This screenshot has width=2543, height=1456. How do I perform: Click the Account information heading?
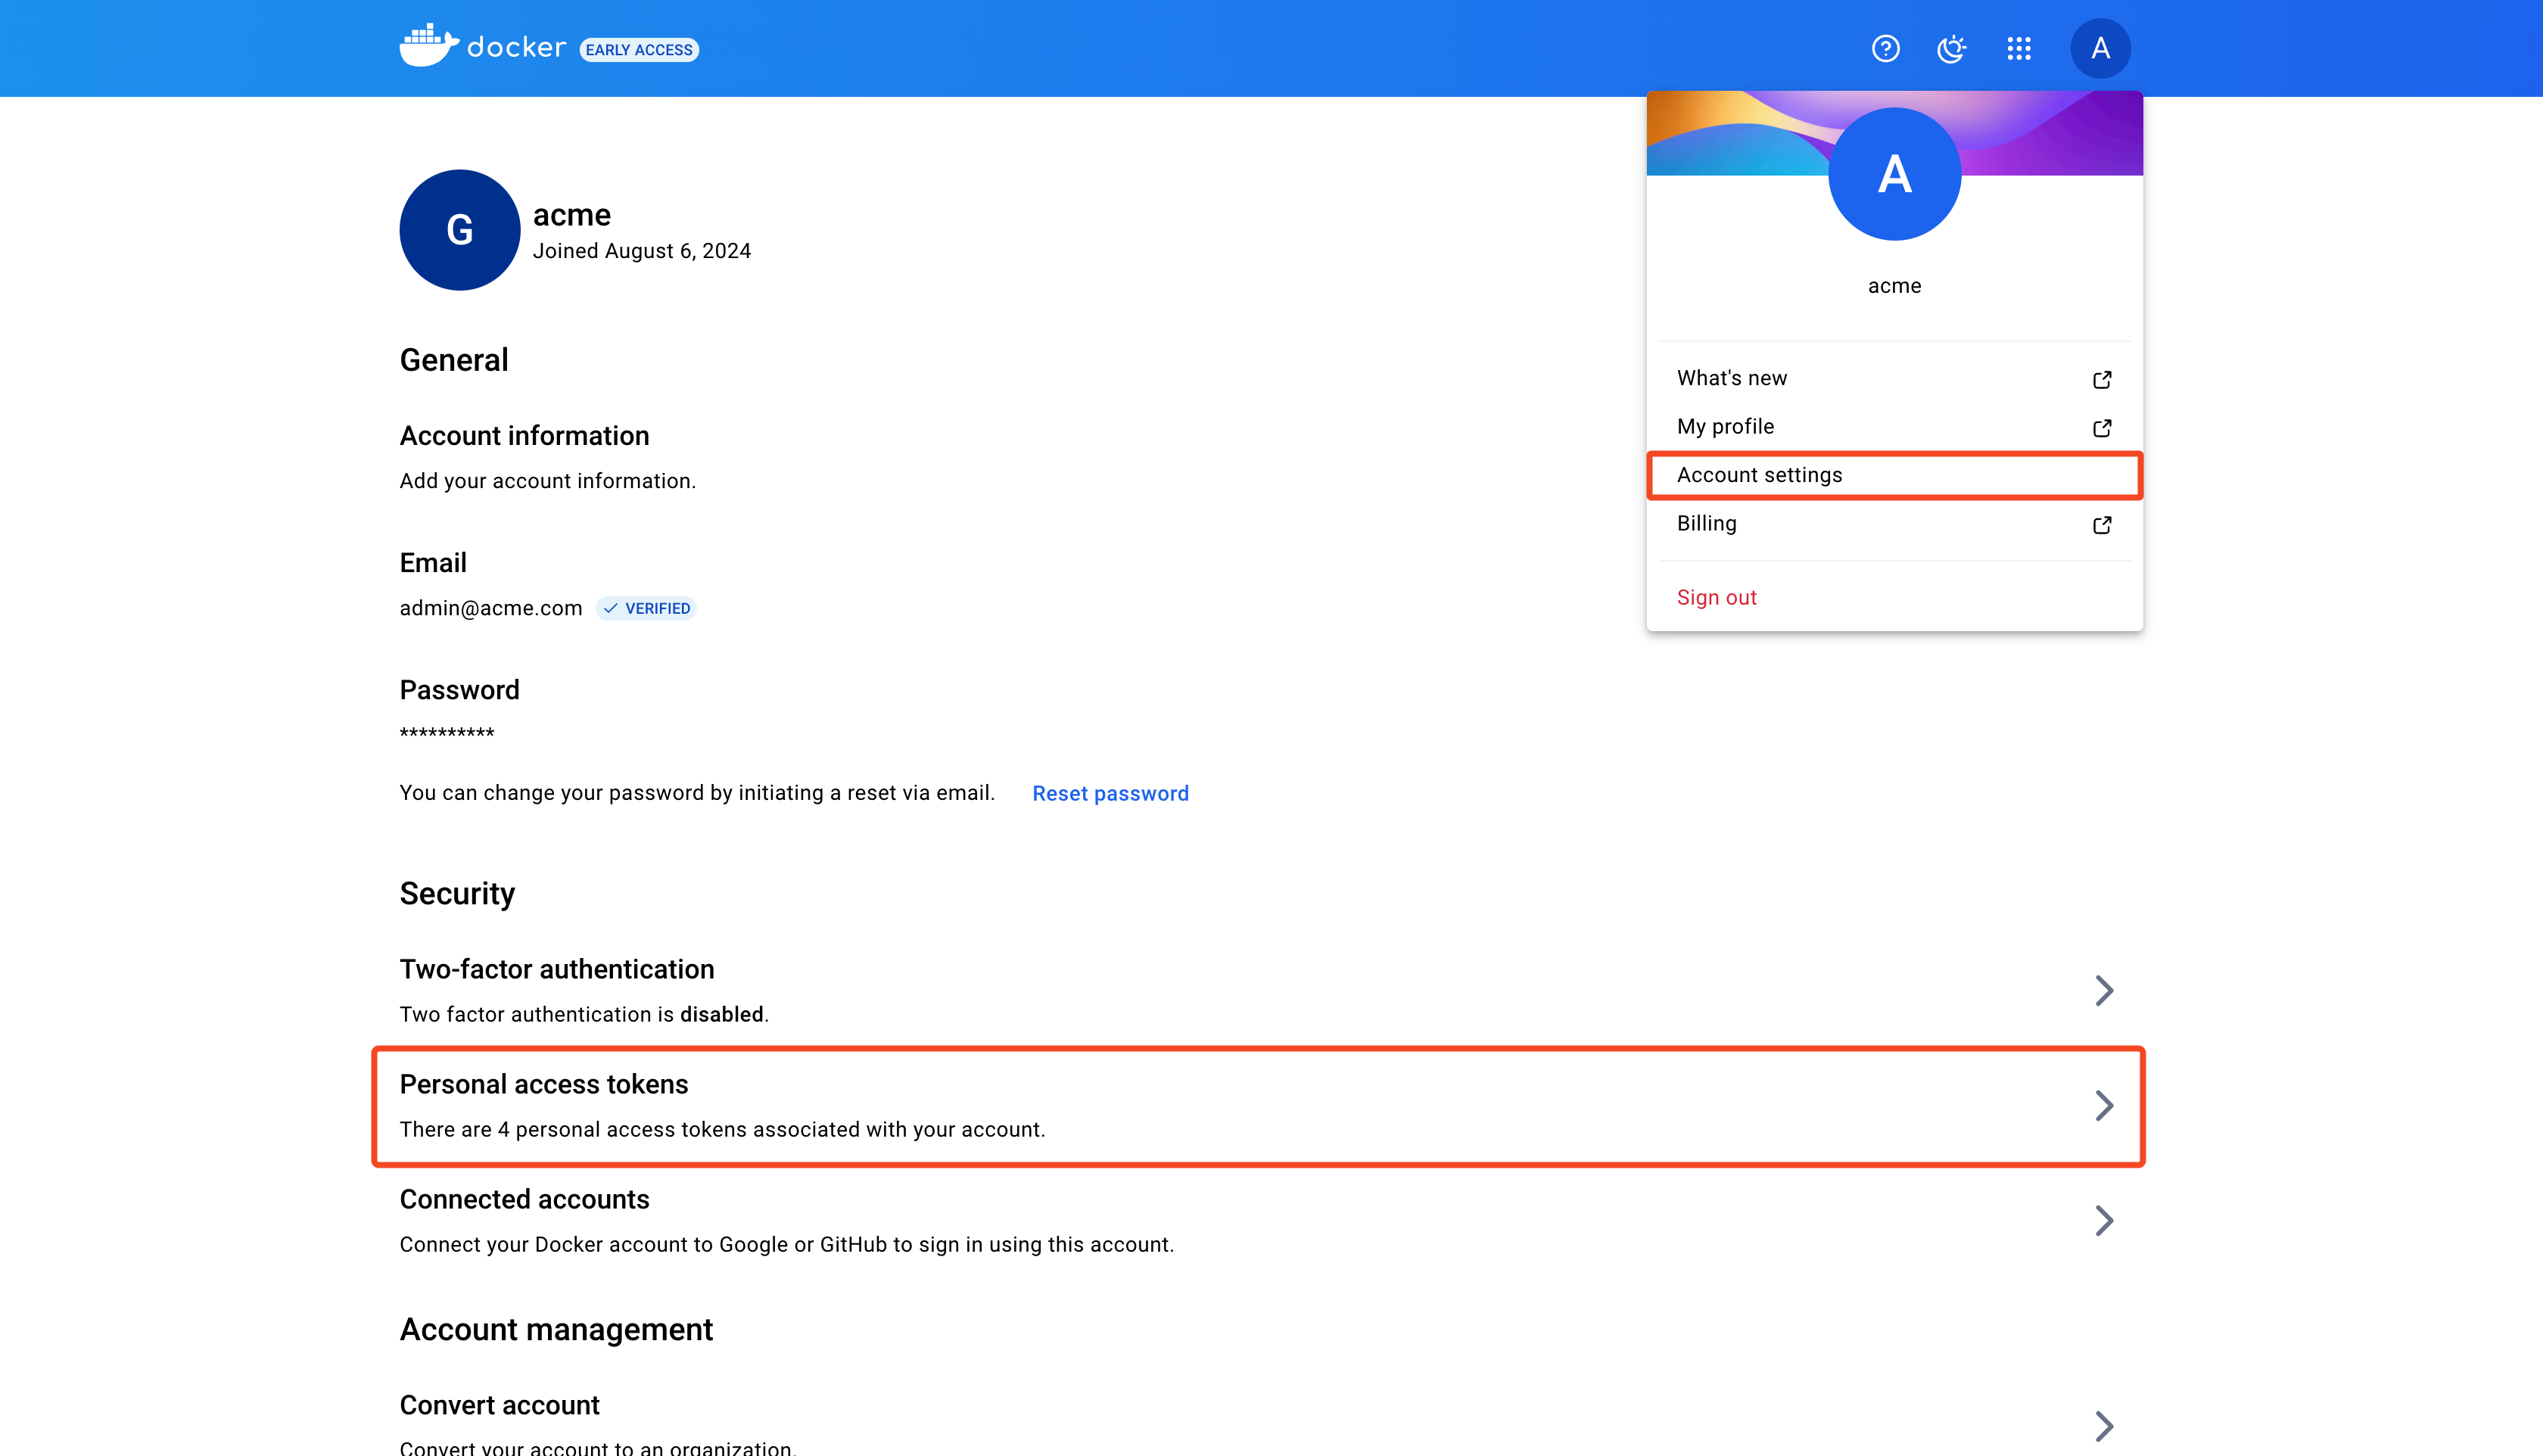tap(524, 435)
